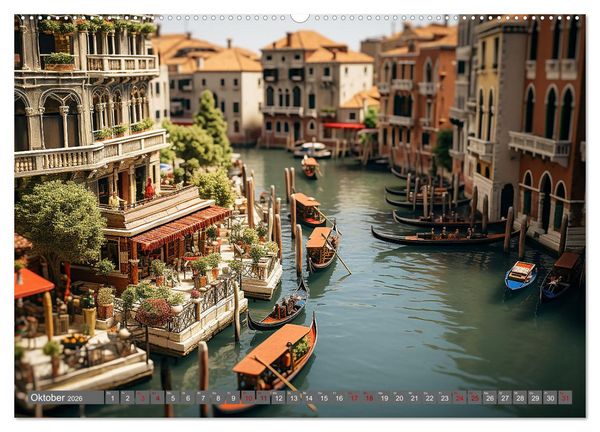The height and width of the screenshot is (432, 600).
Task: Click day 8 in the date row
Action: (218, 398)
